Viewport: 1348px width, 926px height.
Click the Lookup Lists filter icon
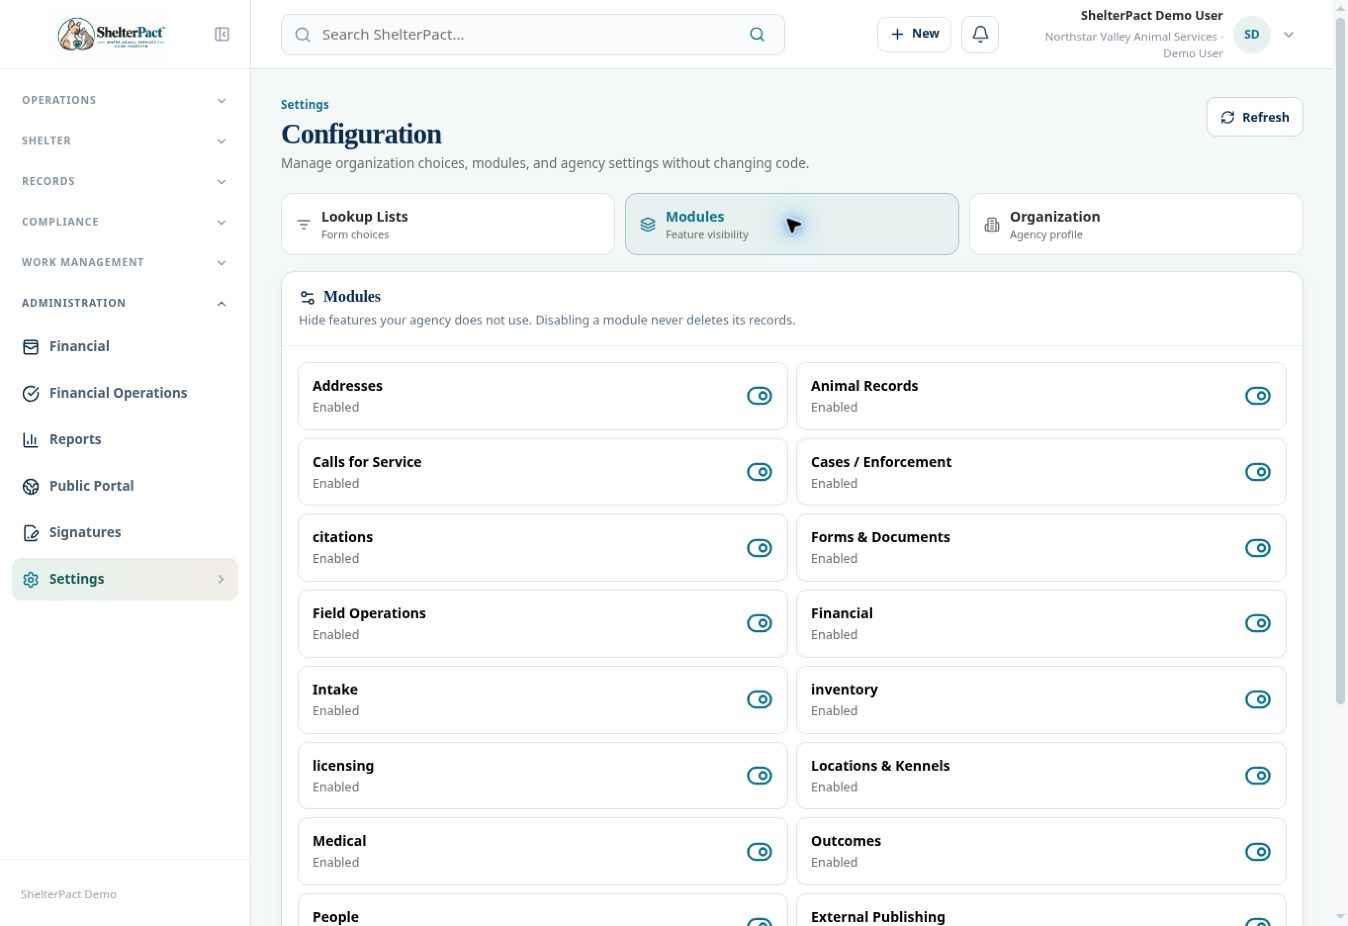[304, 224]
